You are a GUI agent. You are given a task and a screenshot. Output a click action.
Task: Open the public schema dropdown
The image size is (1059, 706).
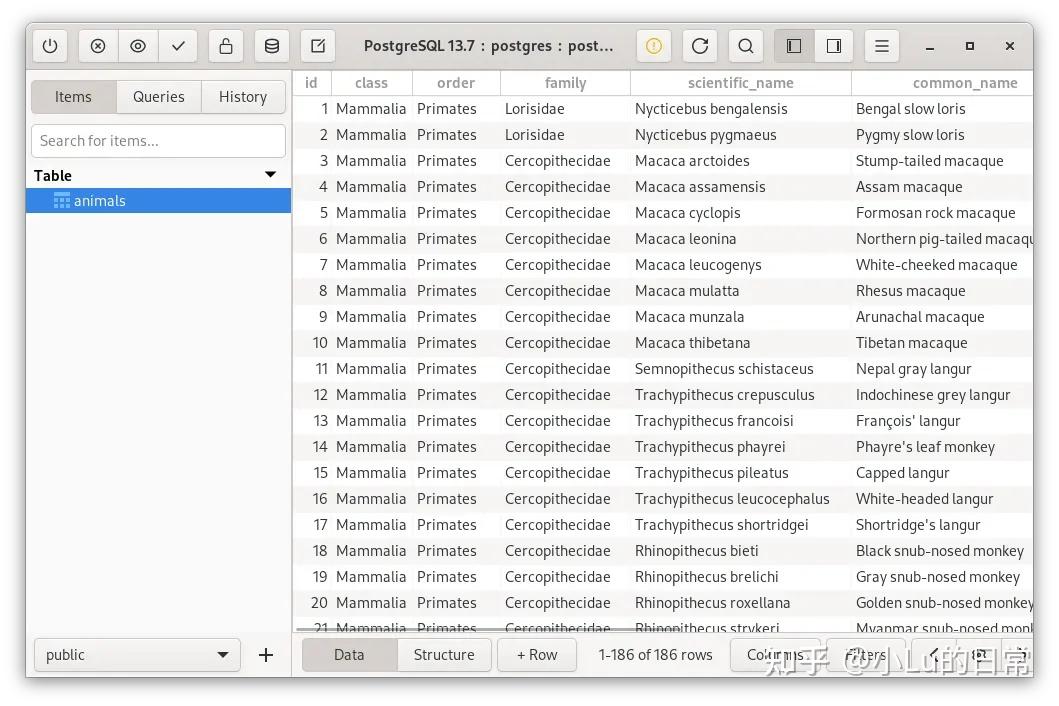click(x=136, y=654)
